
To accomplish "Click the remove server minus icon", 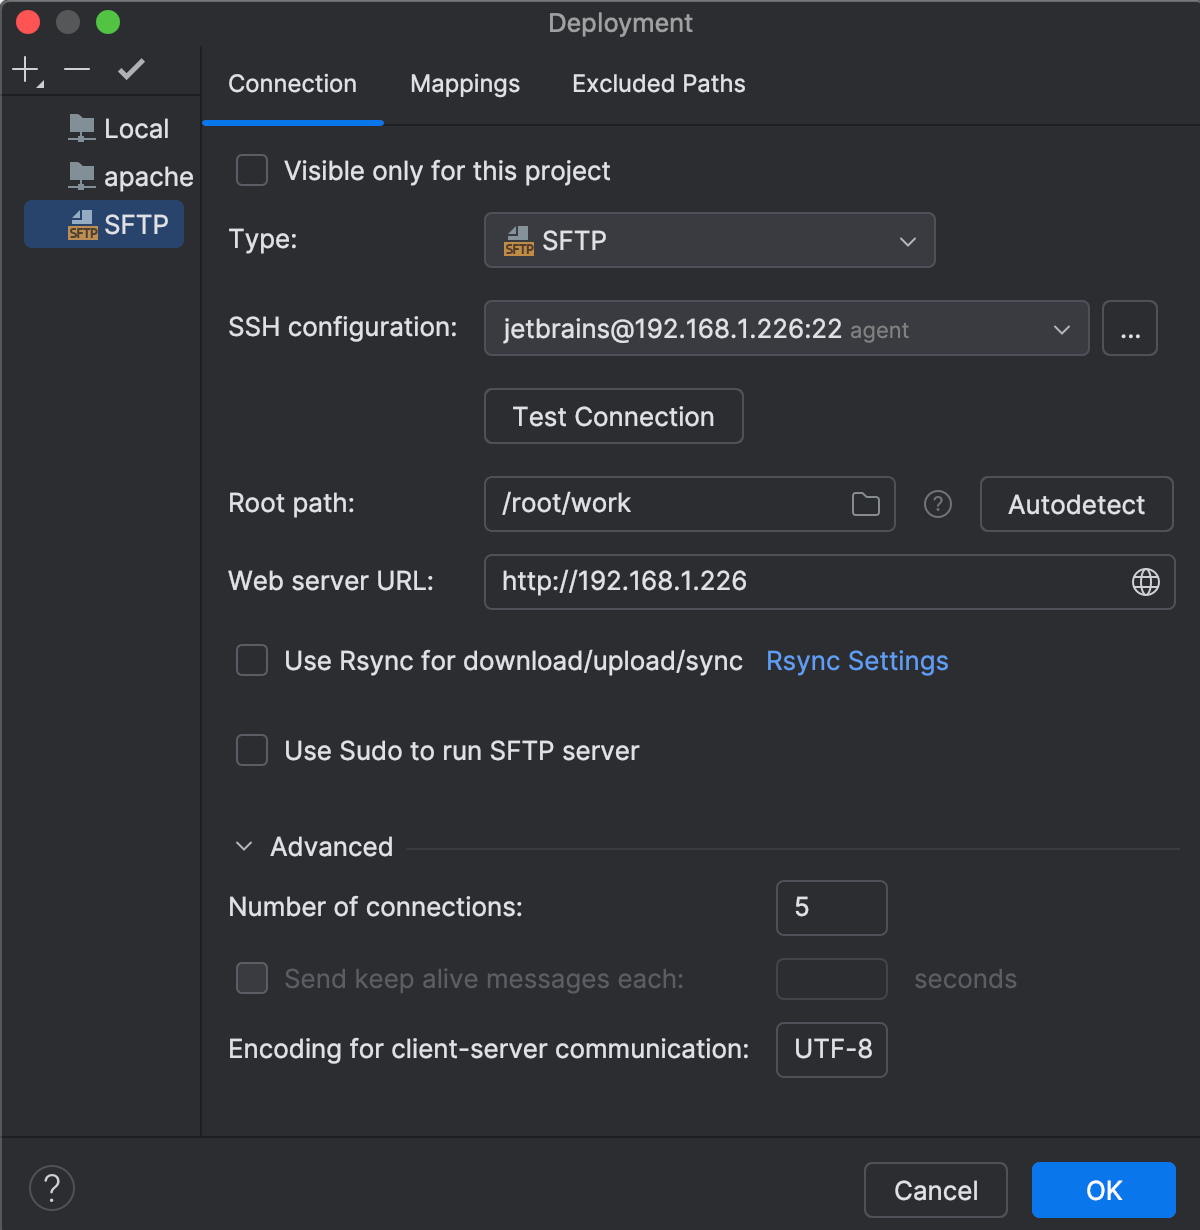I will pos(77,70).
